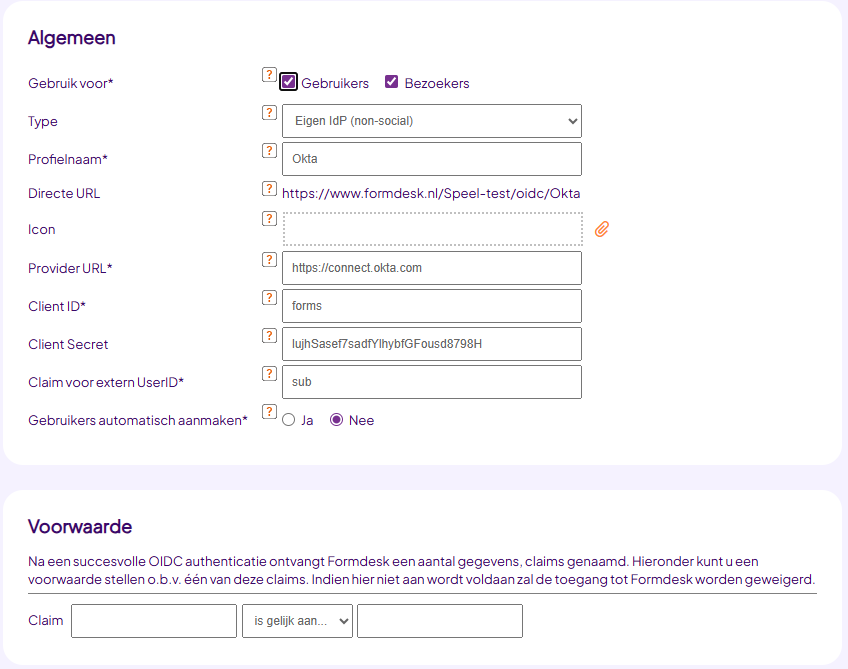Open the help icon for Type

click(x=269, y=112)
